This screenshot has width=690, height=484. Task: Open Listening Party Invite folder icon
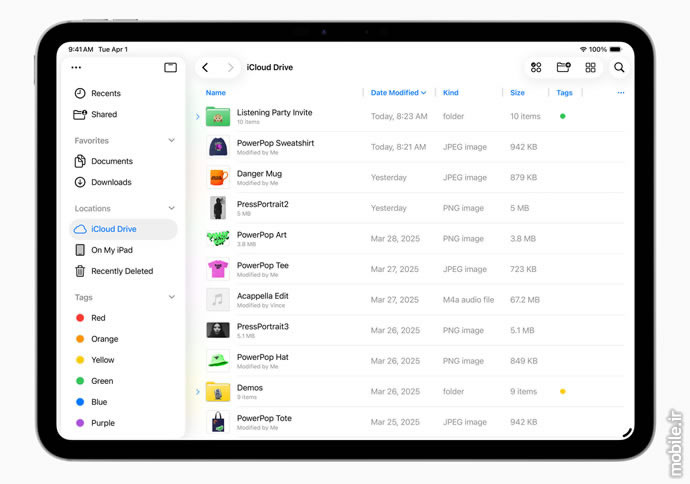[218, 116]
